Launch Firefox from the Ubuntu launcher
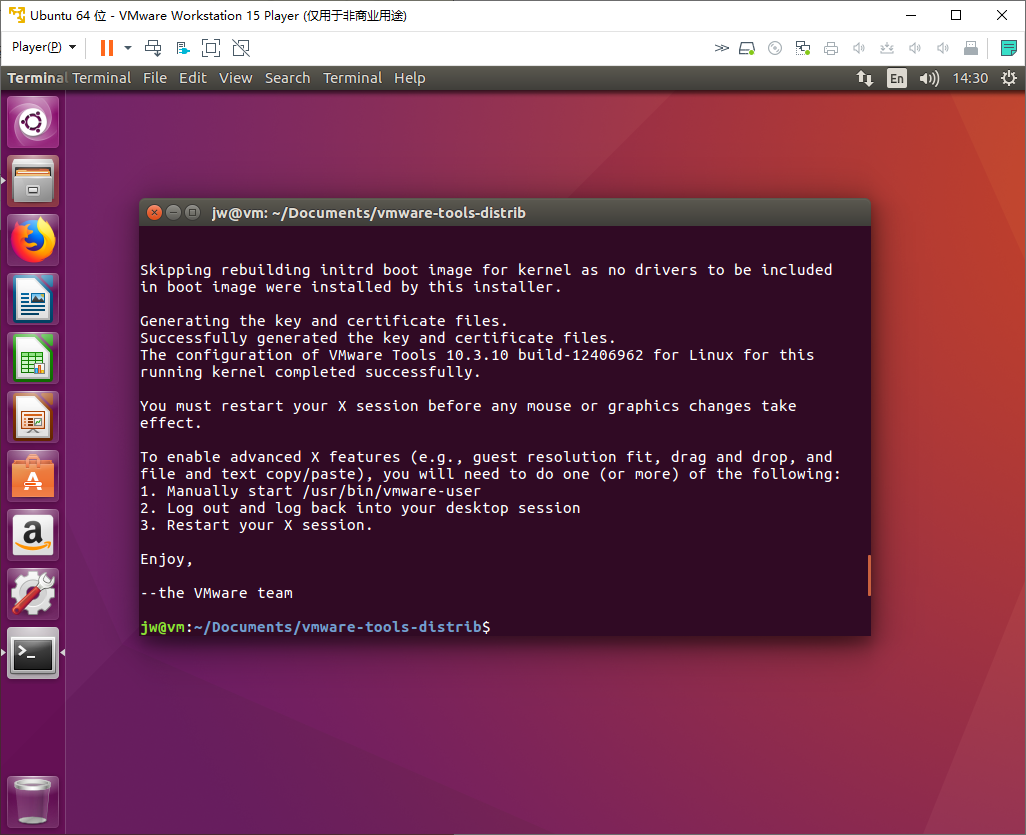This screenshot has width=1026, height=835. [x=33, y=240]
